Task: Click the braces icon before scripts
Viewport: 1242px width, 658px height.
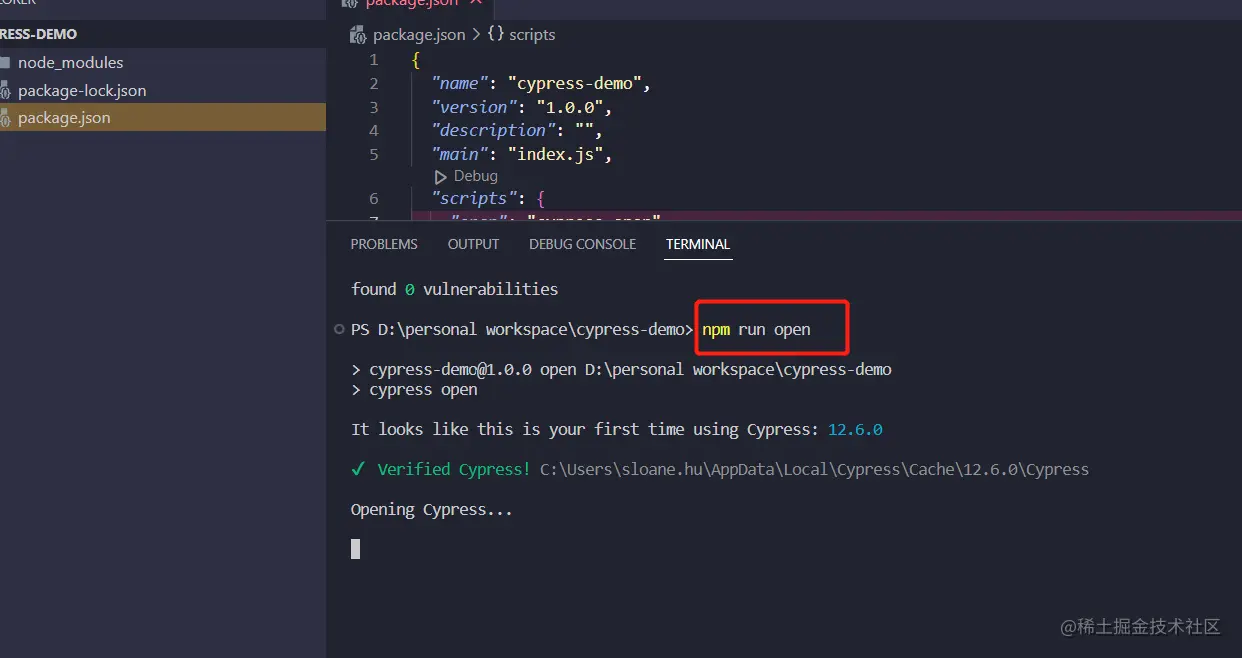Action: point(495,34)
